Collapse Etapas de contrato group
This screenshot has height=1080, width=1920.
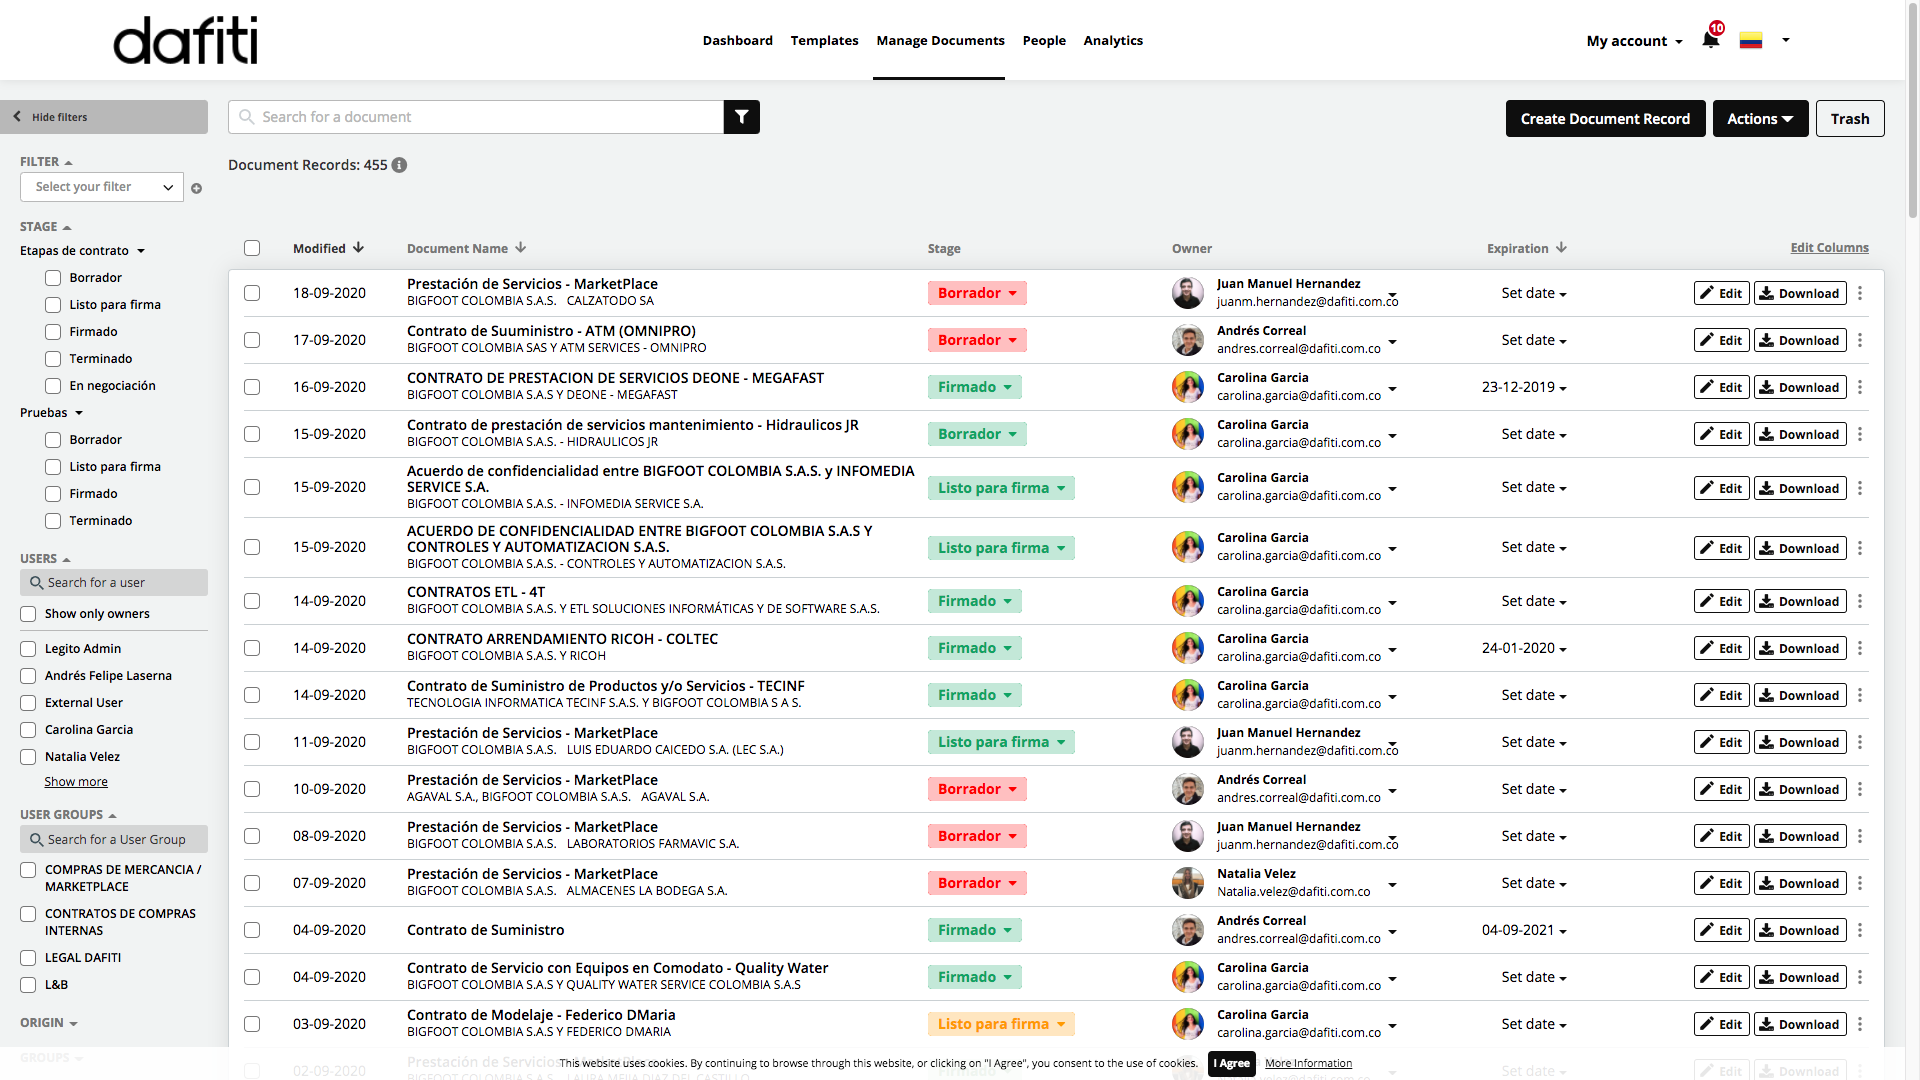83,251
